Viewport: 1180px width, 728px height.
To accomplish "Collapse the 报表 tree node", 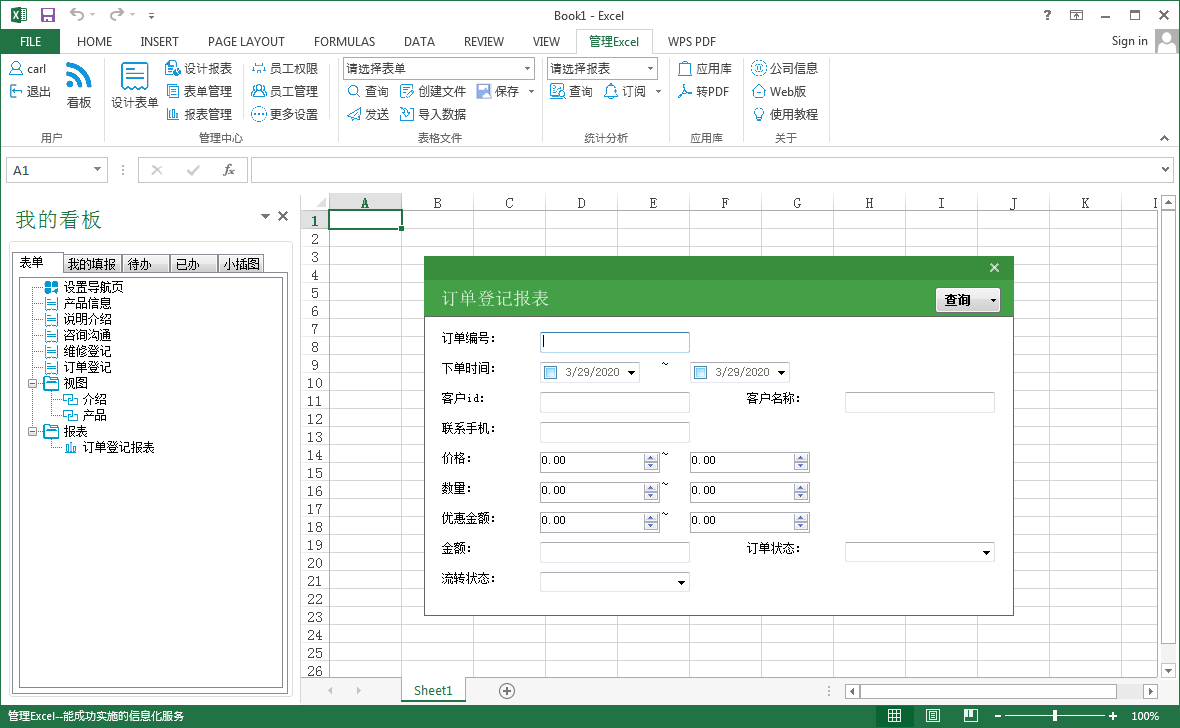I will click(x=32, y=431).
